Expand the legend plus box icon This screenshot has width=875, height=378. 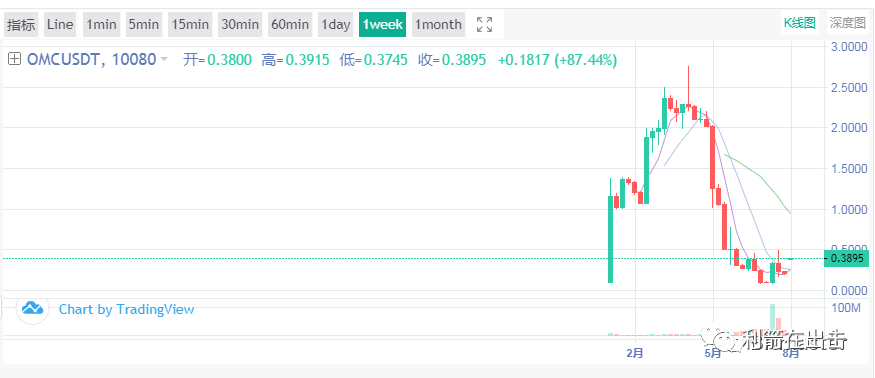(15, 59)
